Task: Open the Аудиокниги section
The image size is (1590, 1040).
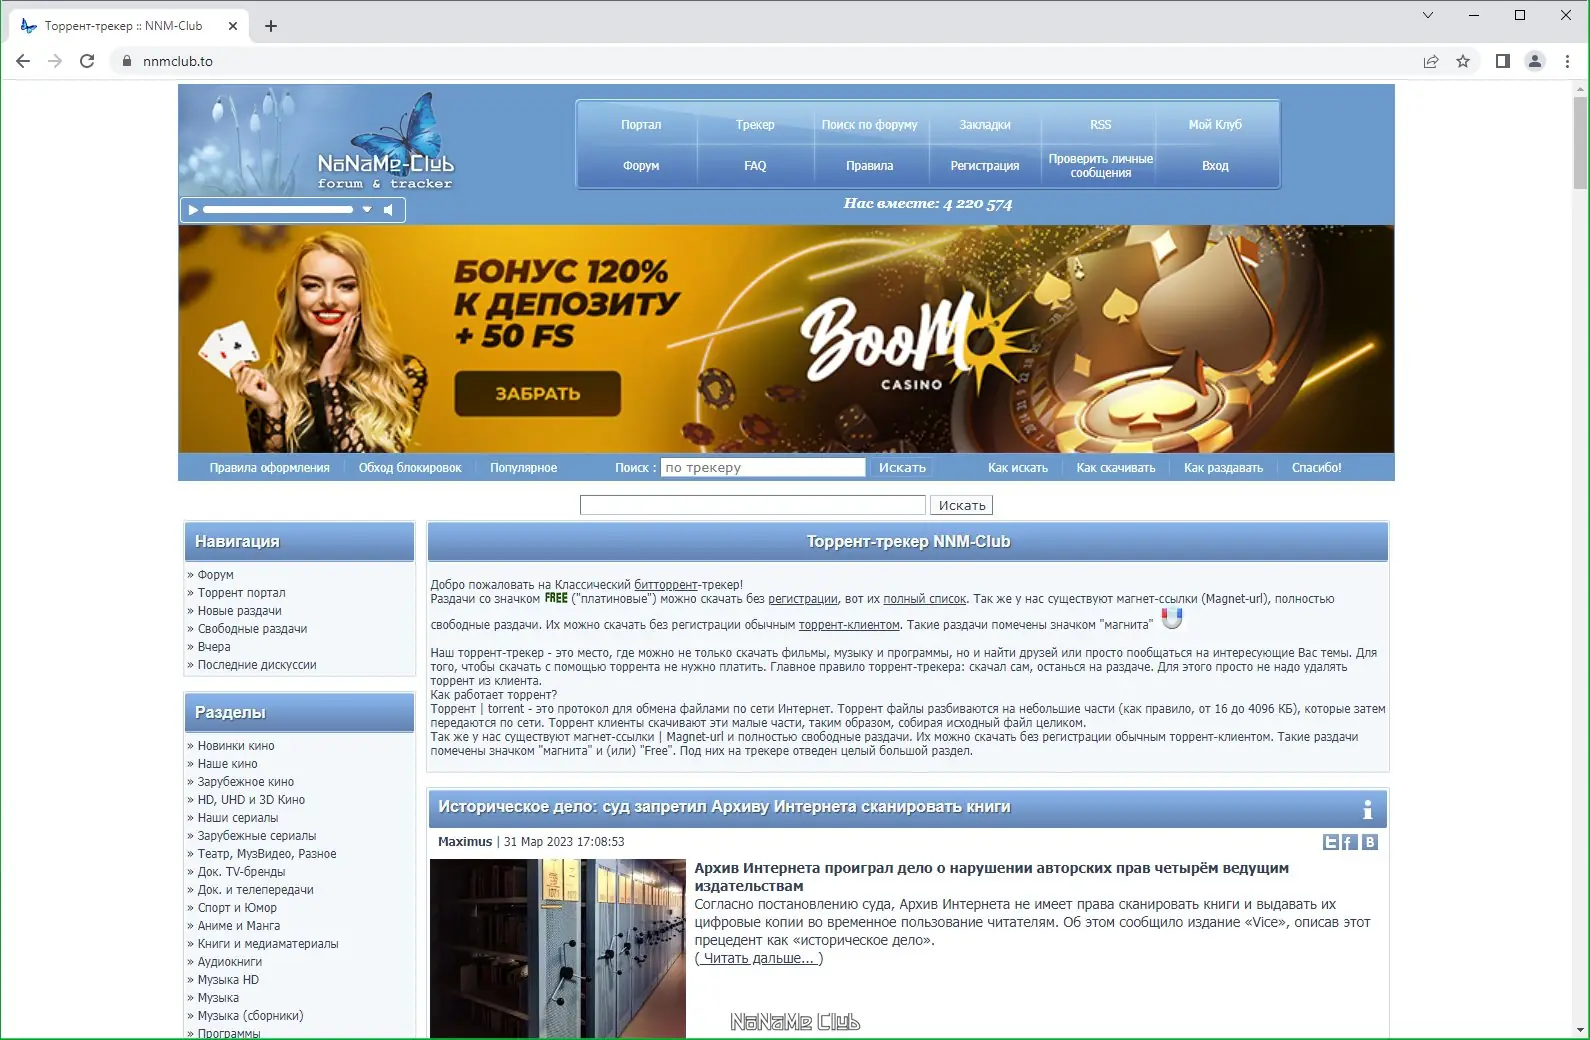Action: (230, 962)
